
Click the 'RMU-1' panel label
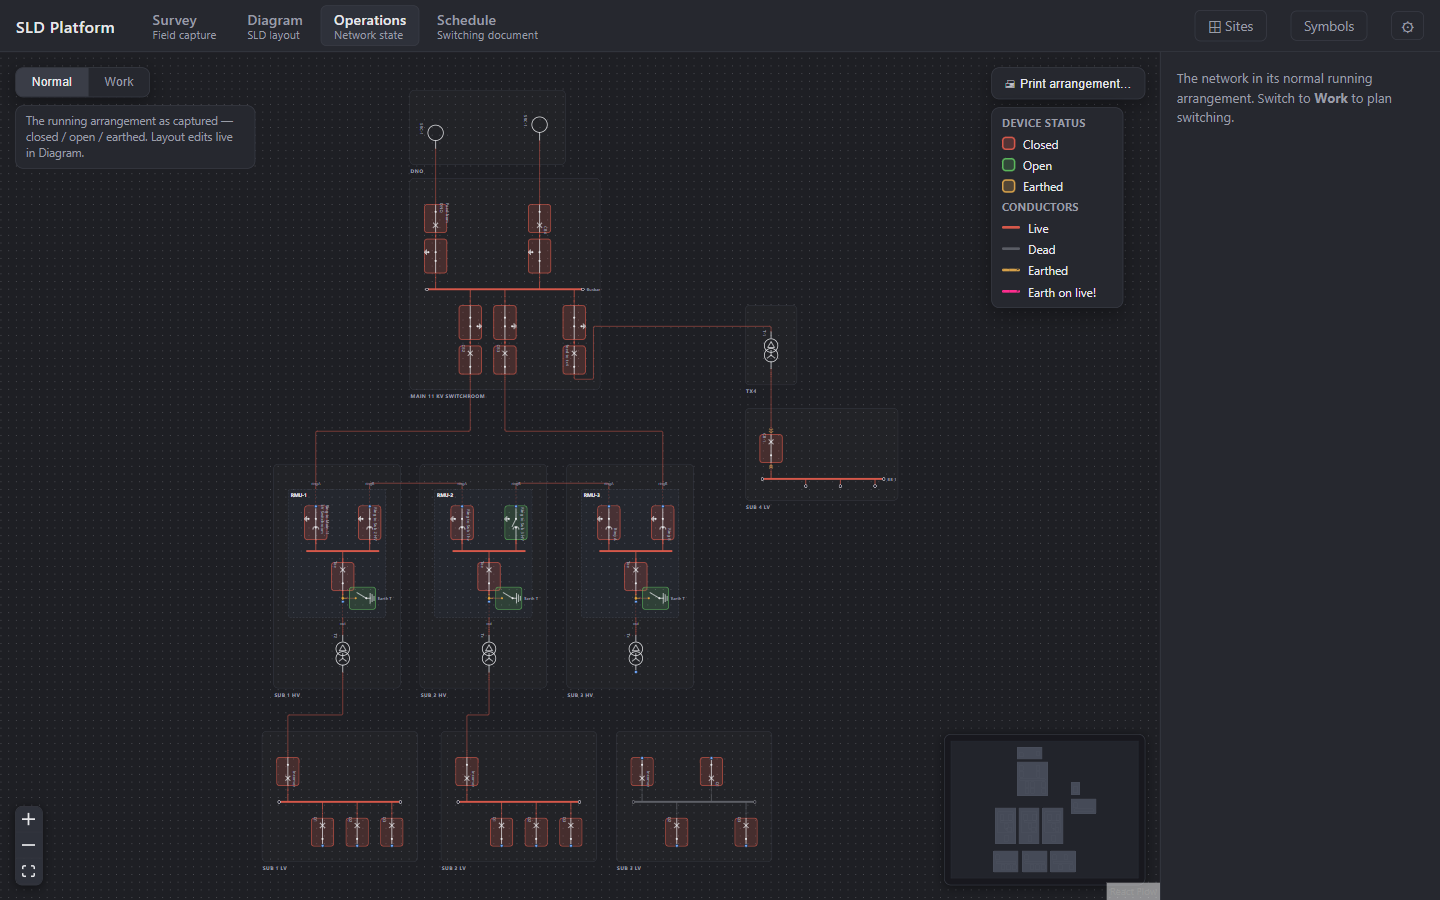[x=299, y=495]
